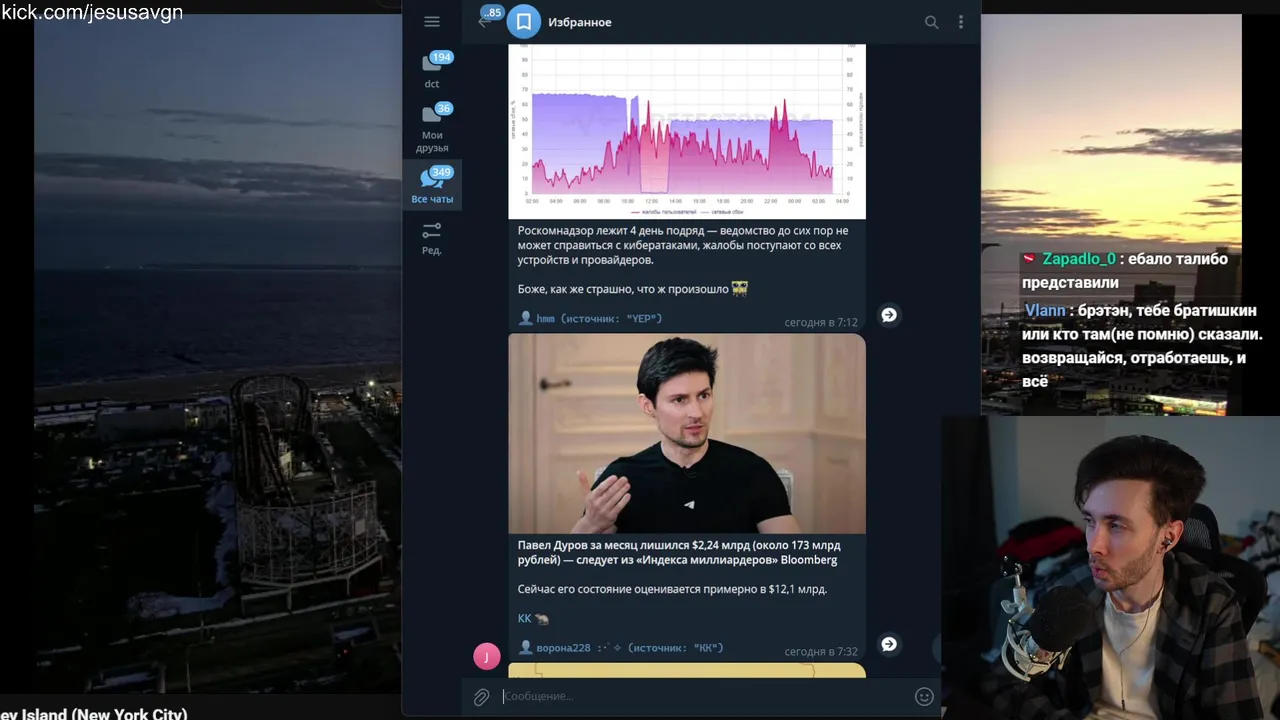The image size is (1280, 720).
Task: Select the Все чаты folder
Action: pos(432,186)
